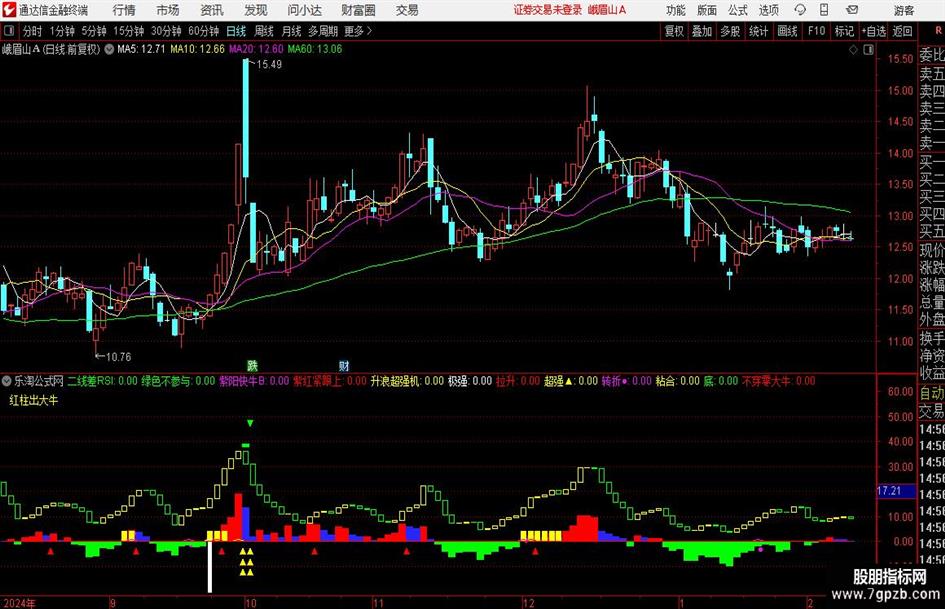Switch to 30分钟 period

coord(166,31)
